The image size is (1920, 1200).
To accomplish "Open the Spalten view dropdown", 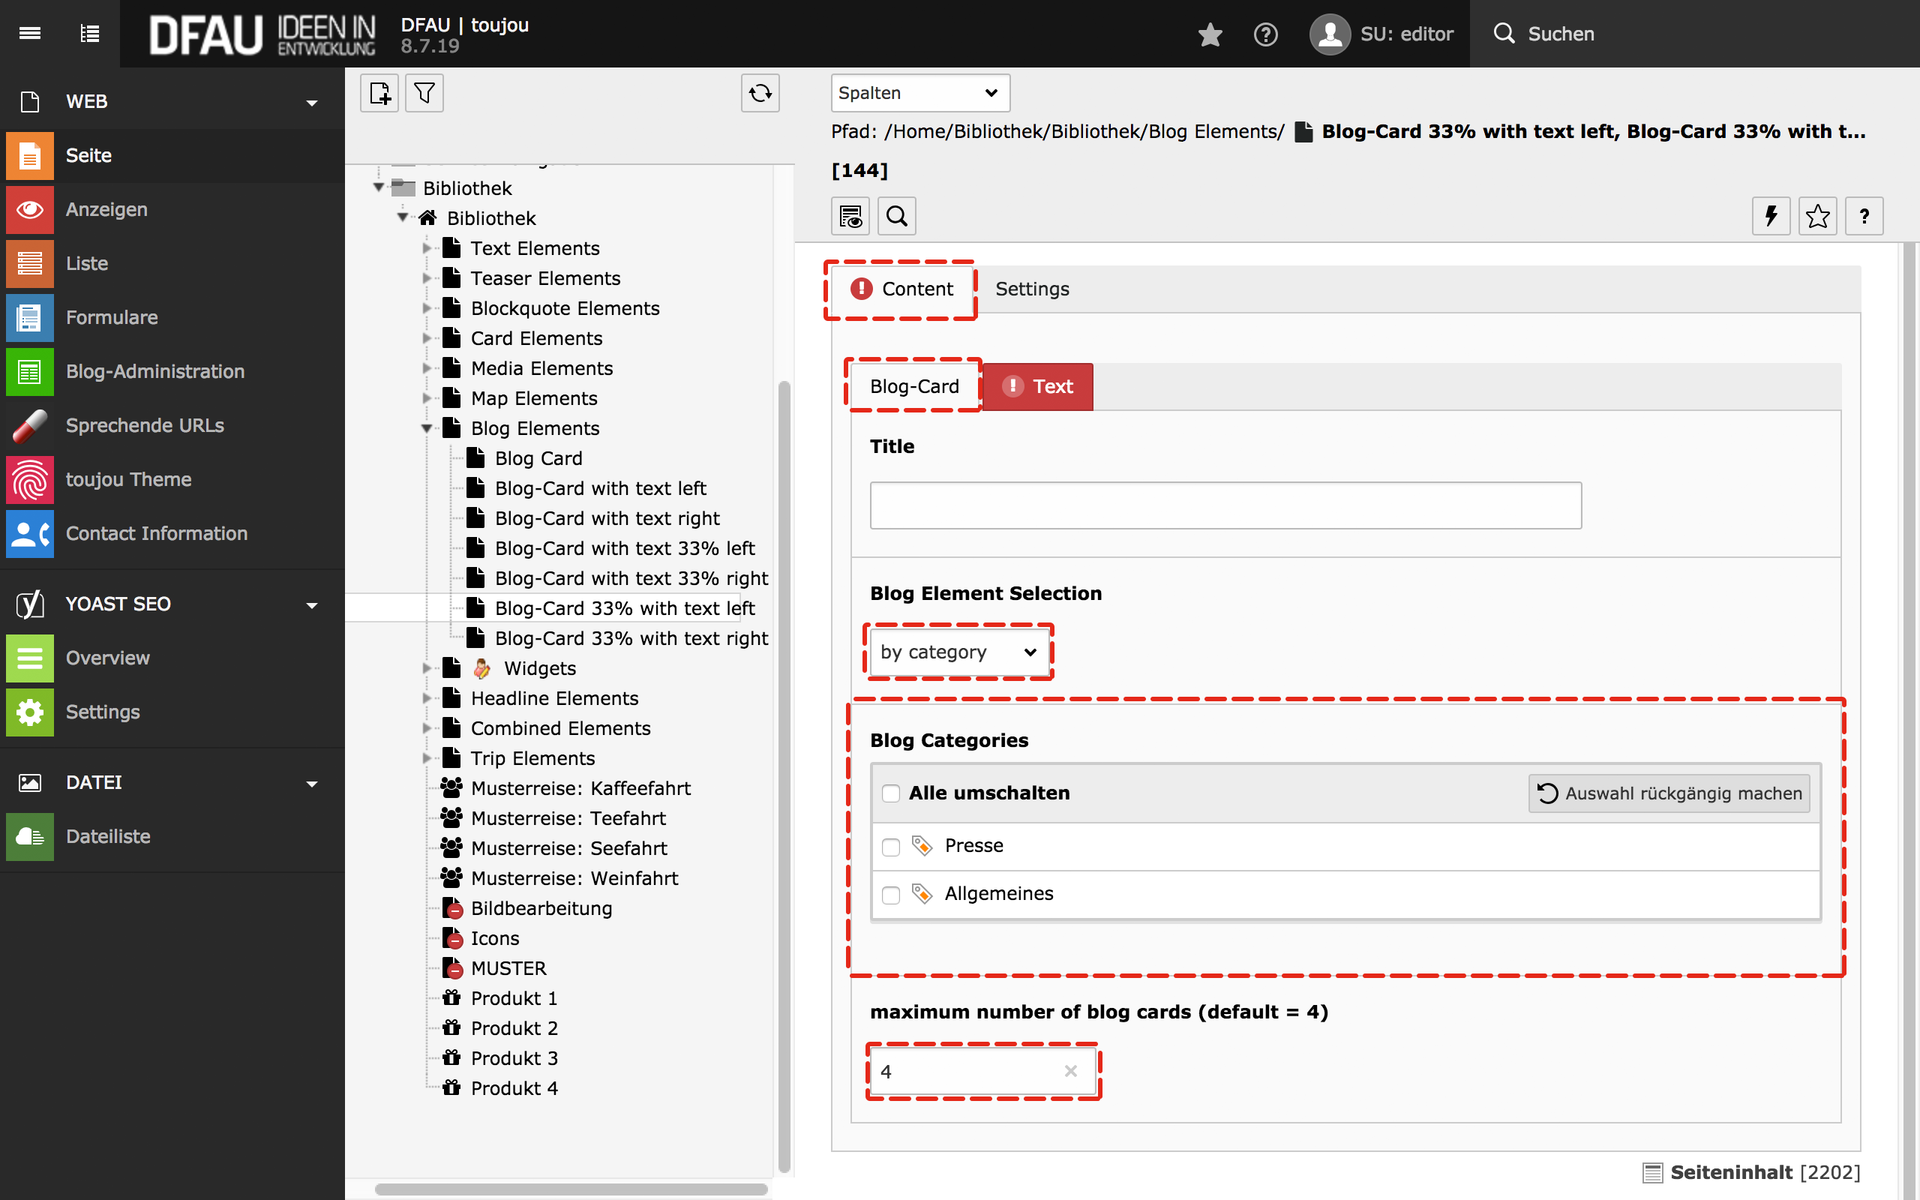I will tap(919, 93).
